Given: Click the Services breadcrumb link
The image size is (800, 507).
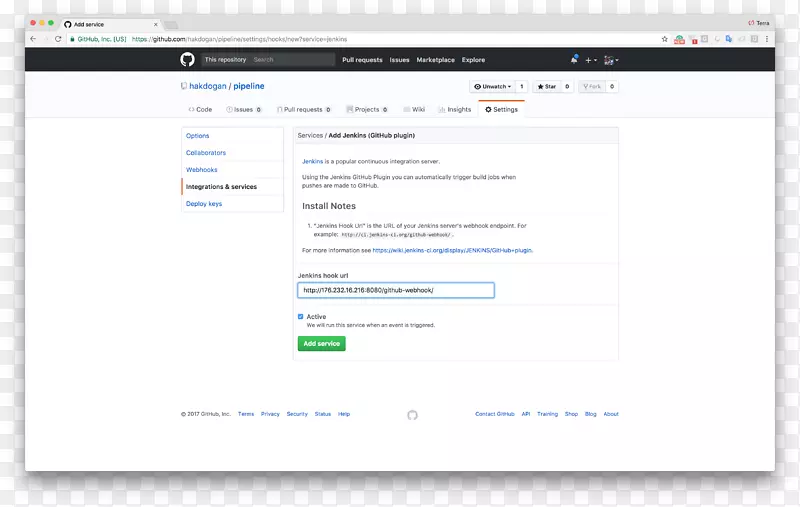Looking at the screenshot, I should click(310, 136).
